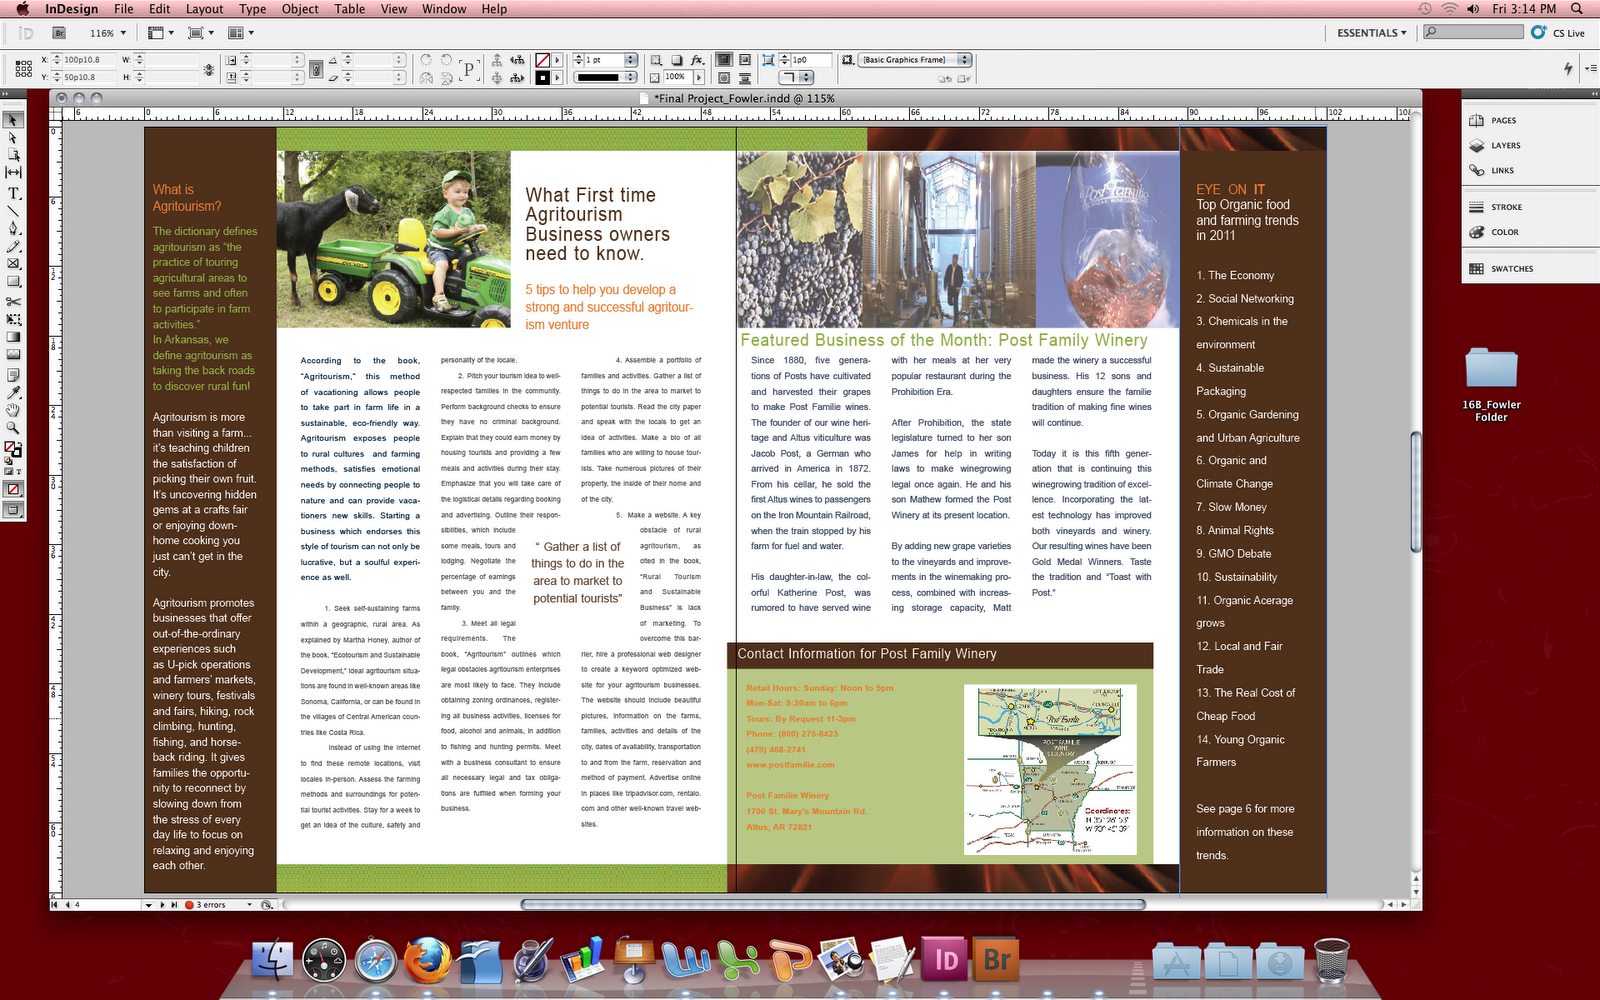Screen dimensions: 1600x1000
Task: Click the Quick Apply lightning icon
Action: point(1567,68)
